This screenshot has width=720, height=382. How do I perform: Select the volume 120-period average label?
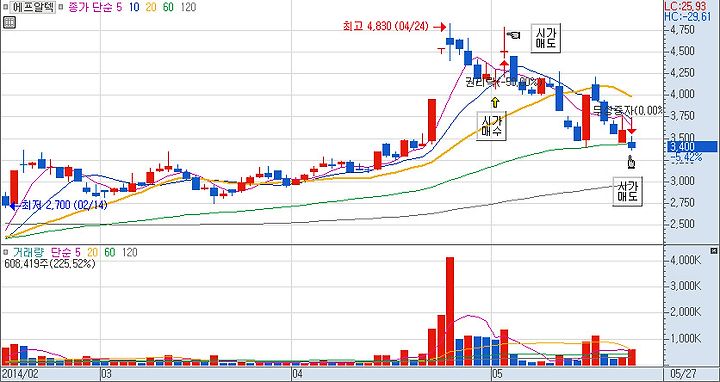tap(130, 252)
